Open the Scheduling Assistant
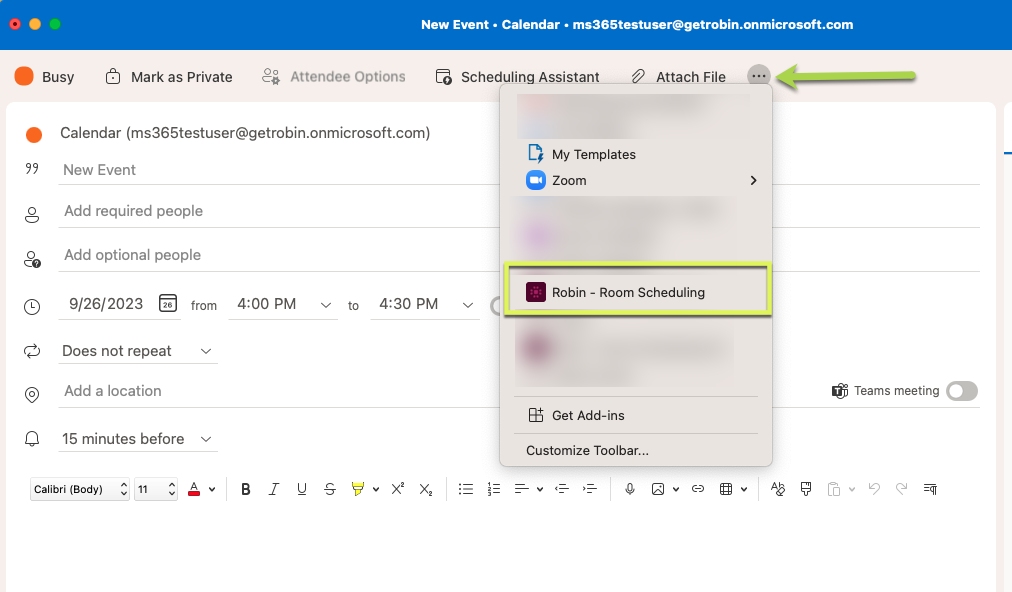The width and height of the screenshot is (1012, 592). tap(518, 77)
